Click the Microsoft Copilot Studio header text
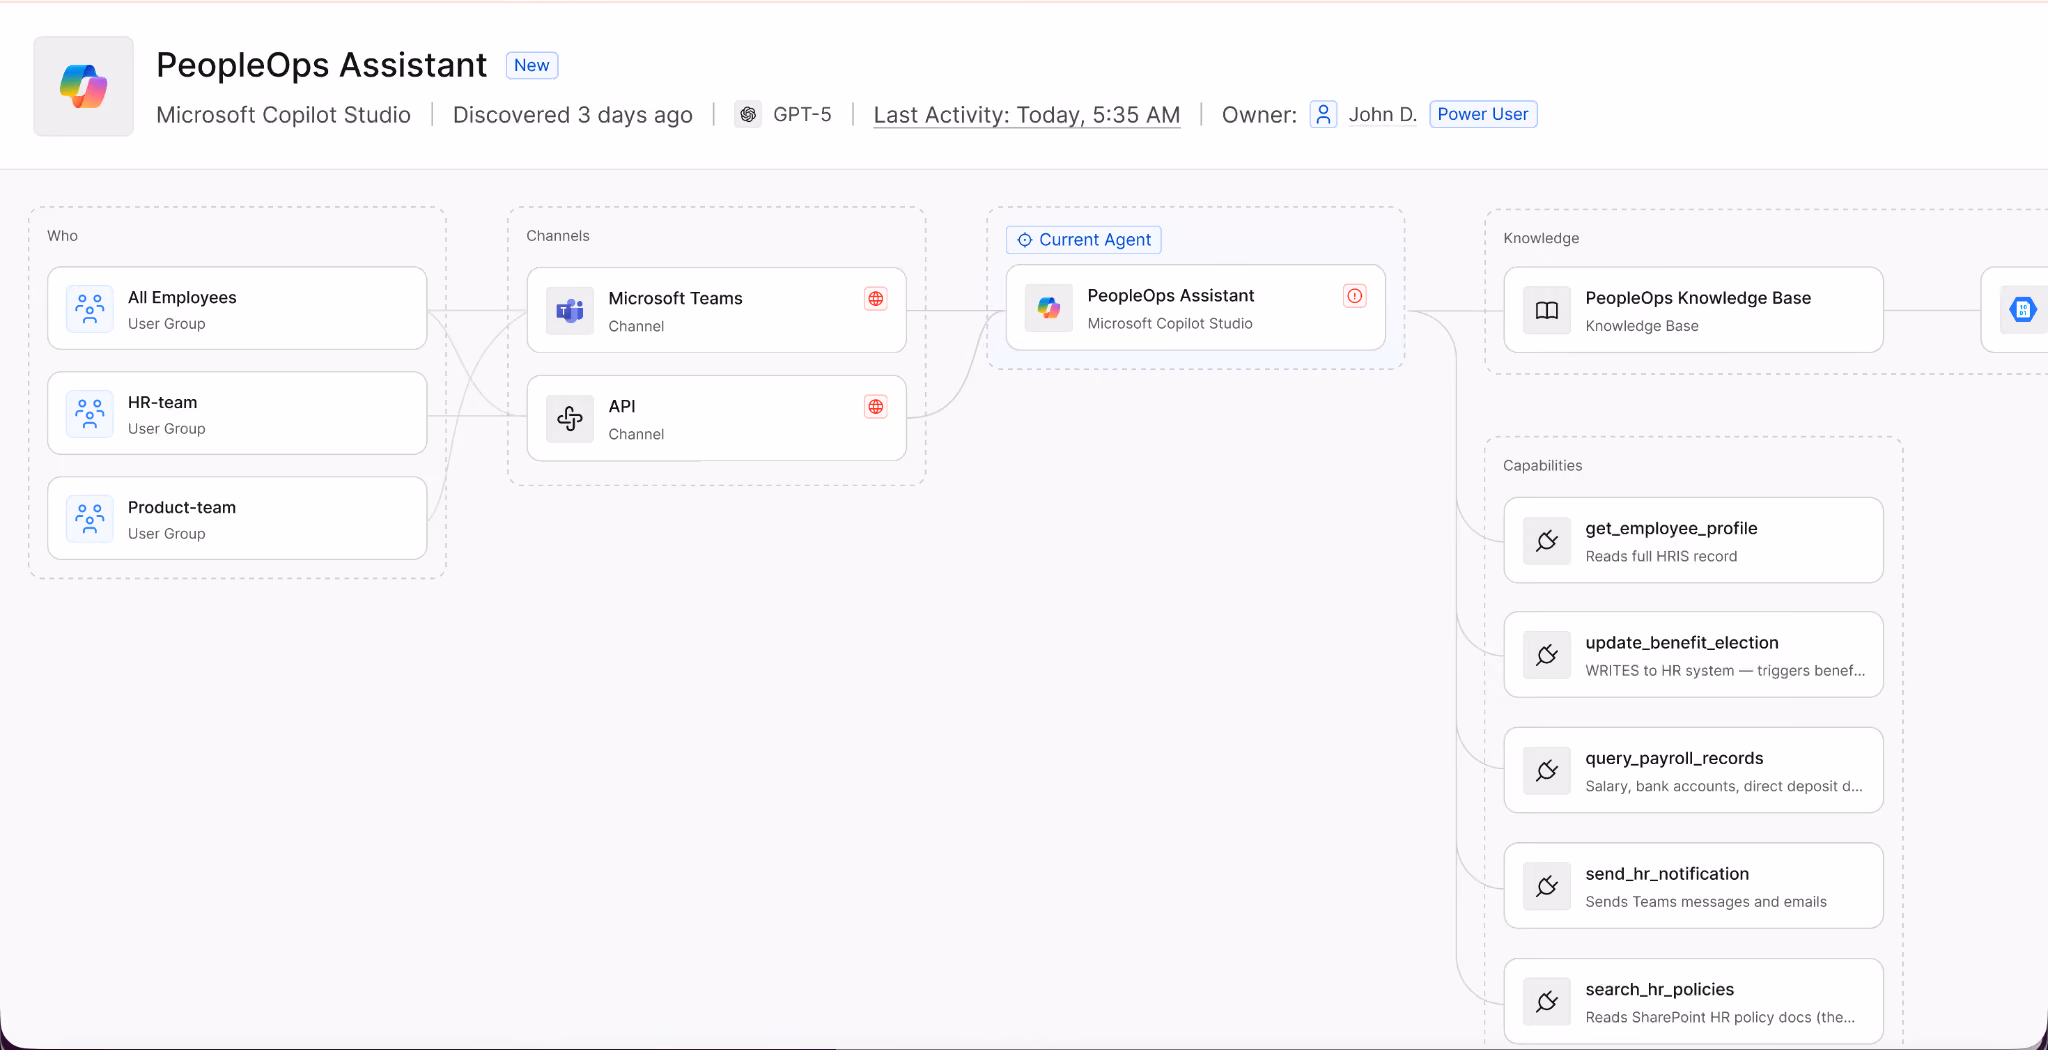Viewport: 2048px width, 1050px height. point(284,115)
